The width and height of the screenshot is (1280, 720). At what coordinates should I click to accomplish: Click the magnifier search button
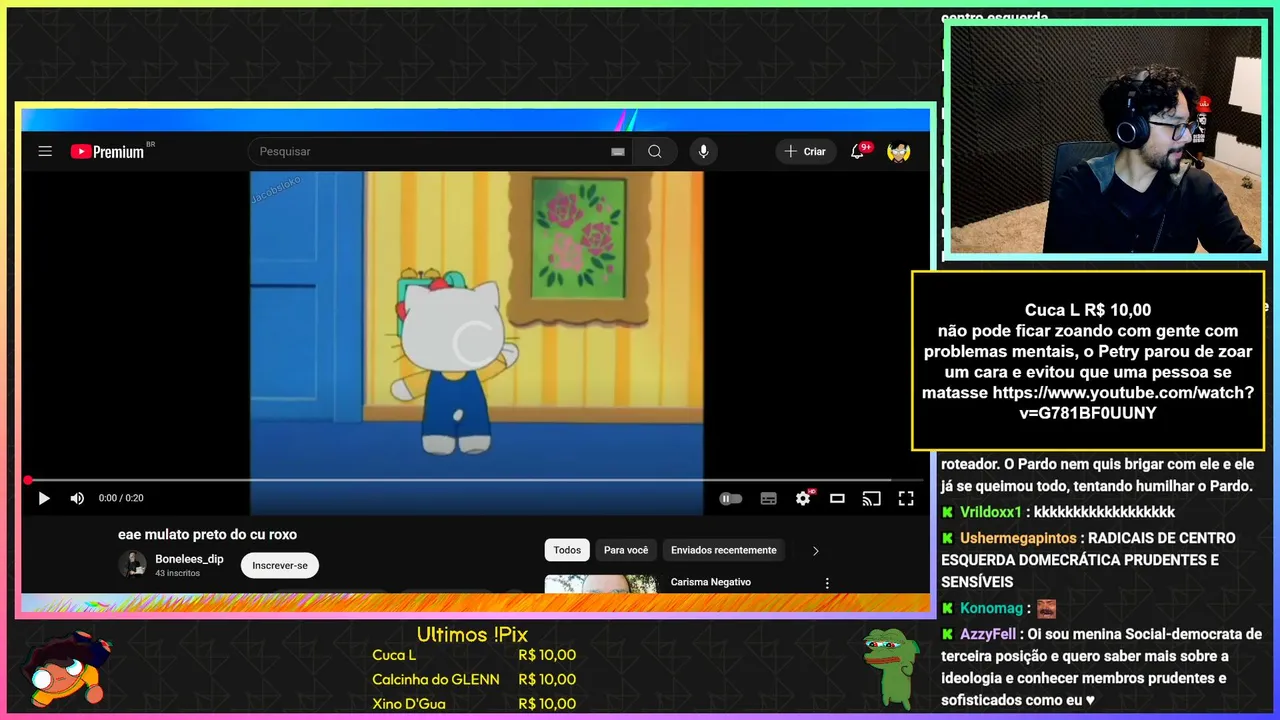click(x=655, y=151)
